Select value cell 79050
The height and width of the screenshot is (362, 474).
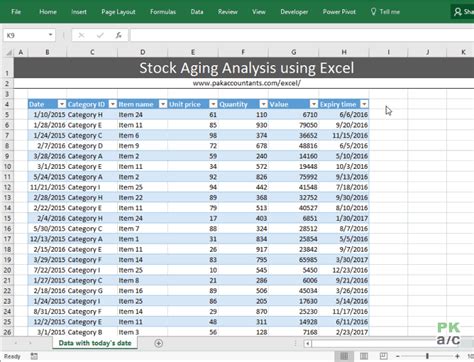[x=294, y=125]
